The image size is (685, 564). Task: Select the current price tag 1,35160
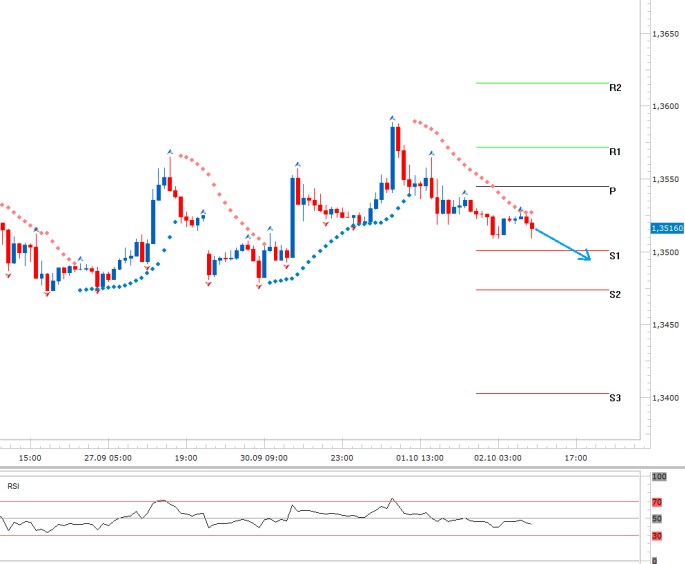point(667,228)
